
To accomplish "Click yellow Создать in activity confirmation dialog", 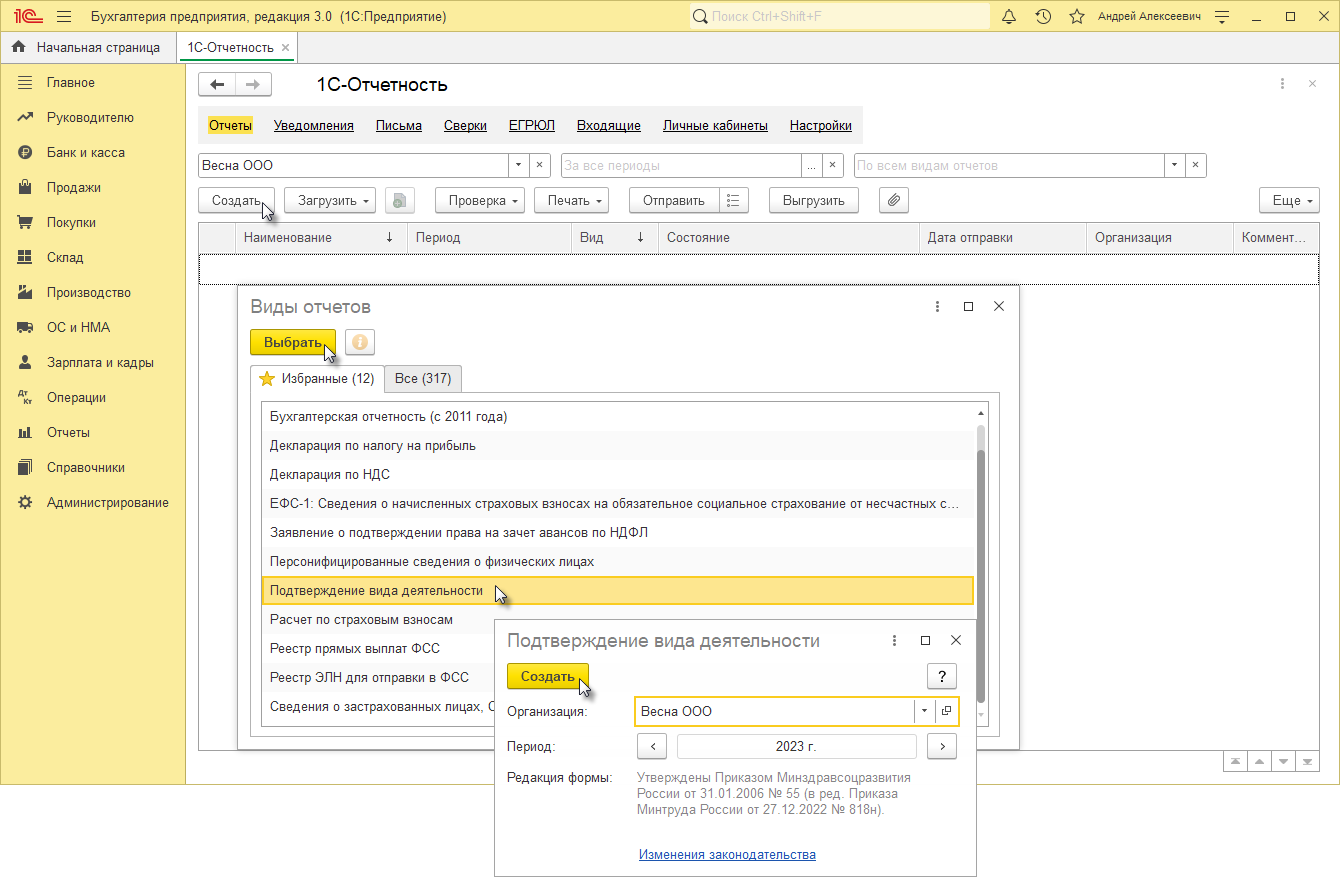I will (548, 677).
